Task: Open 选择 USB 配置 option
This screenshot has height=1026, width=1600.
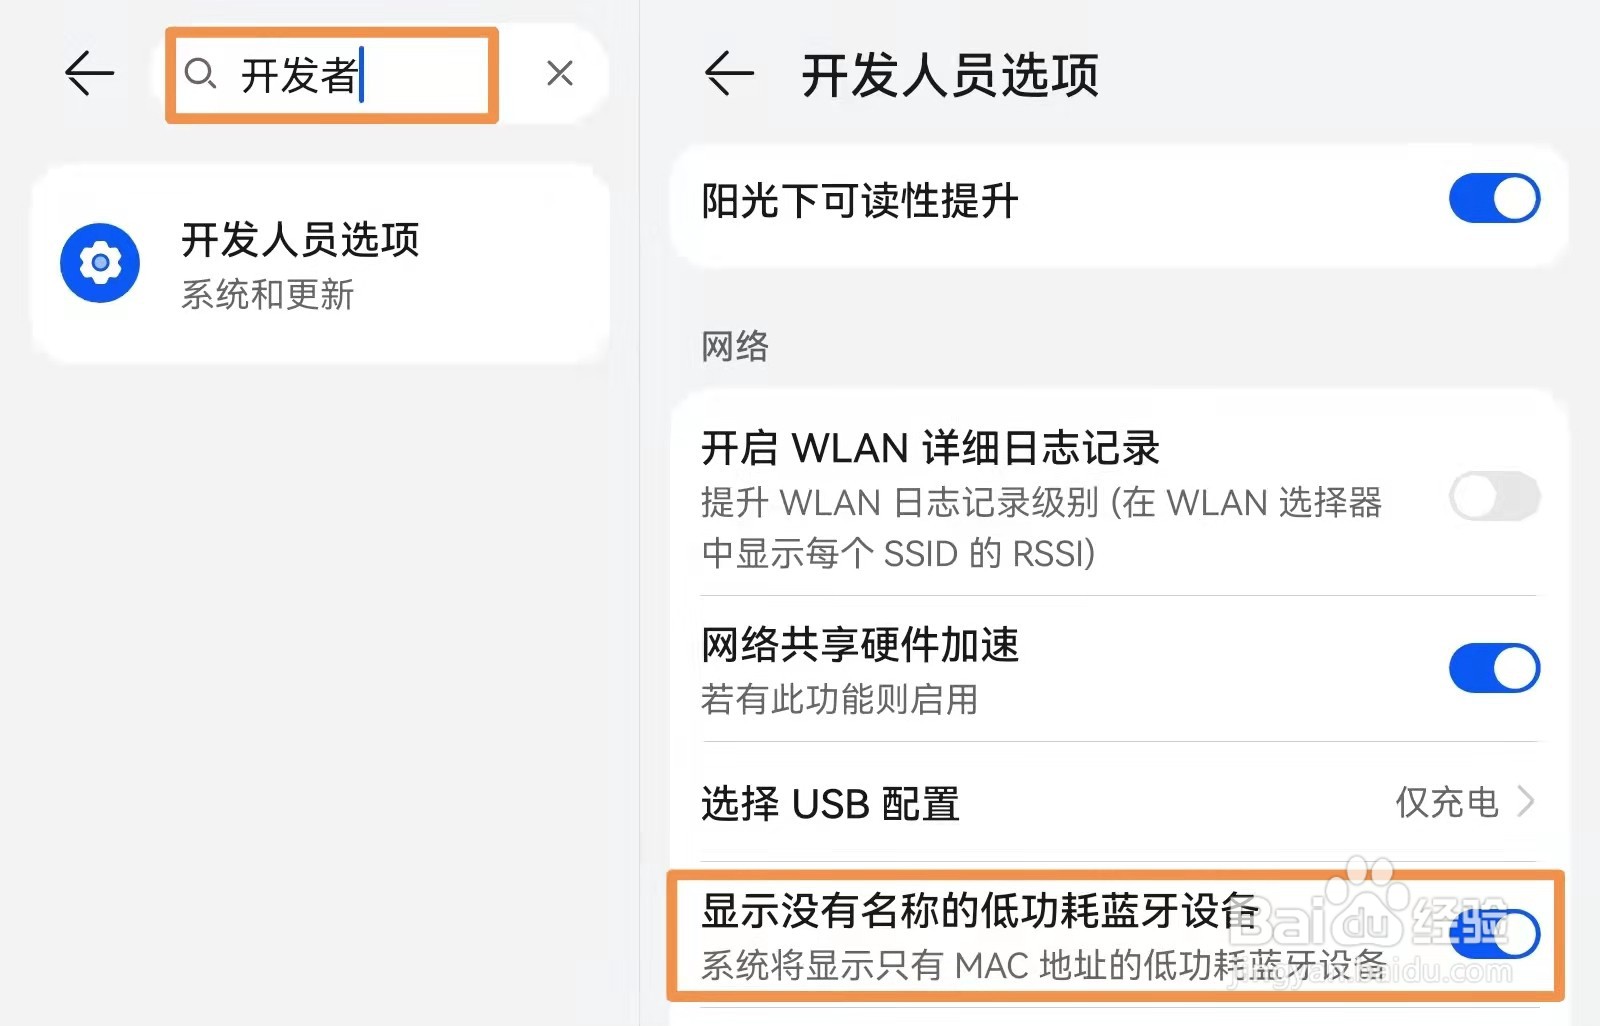Action: click(1118, 802)
